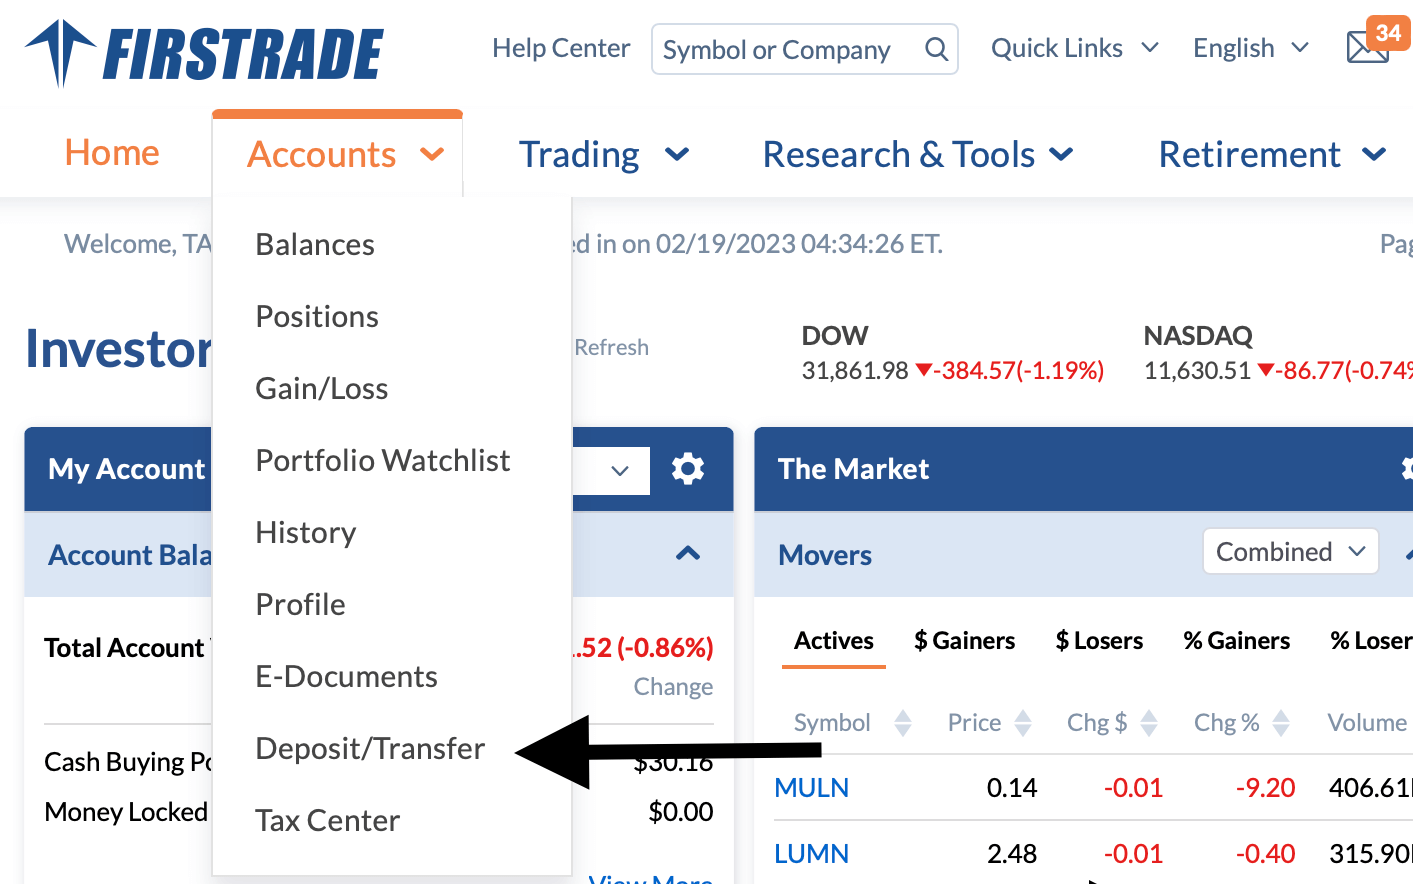Select Deposit/Transfer from Accounts menu
1413x884 pixels.
click(370, 748)
